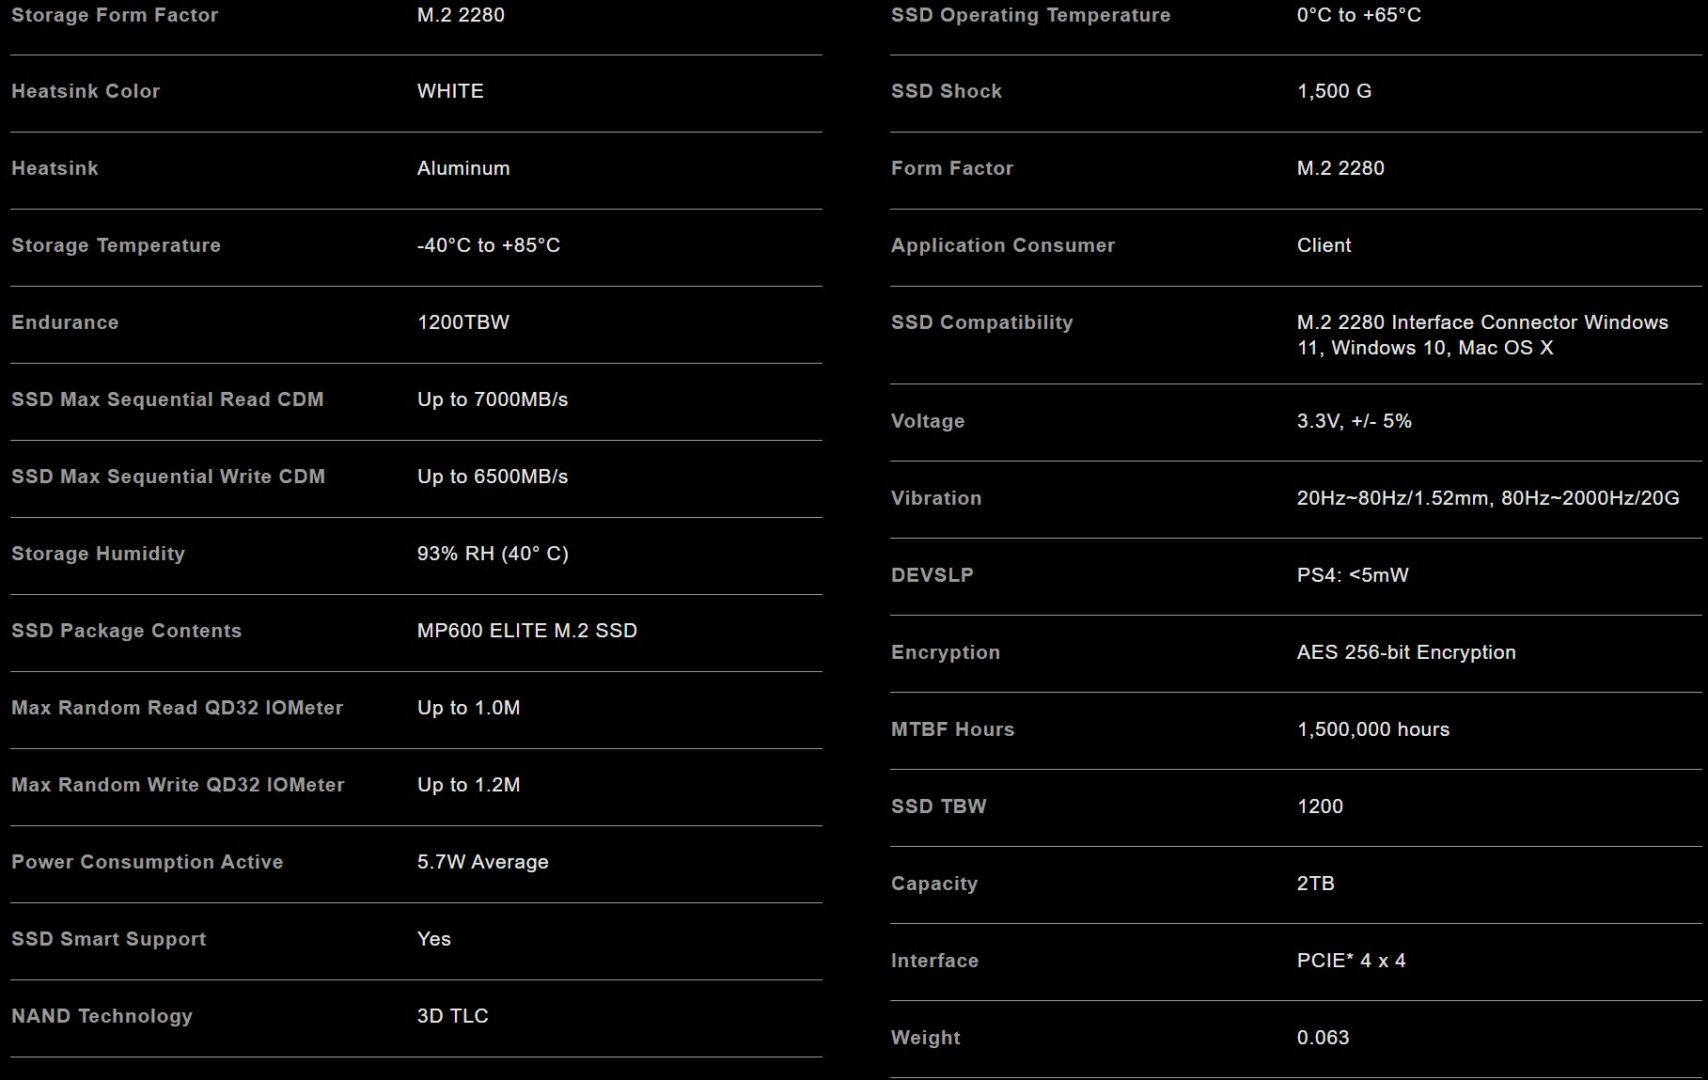1708x1080 pixels.
Task: Click the PCIE 4 x 4 interface value
Action: pos(1351,960)
